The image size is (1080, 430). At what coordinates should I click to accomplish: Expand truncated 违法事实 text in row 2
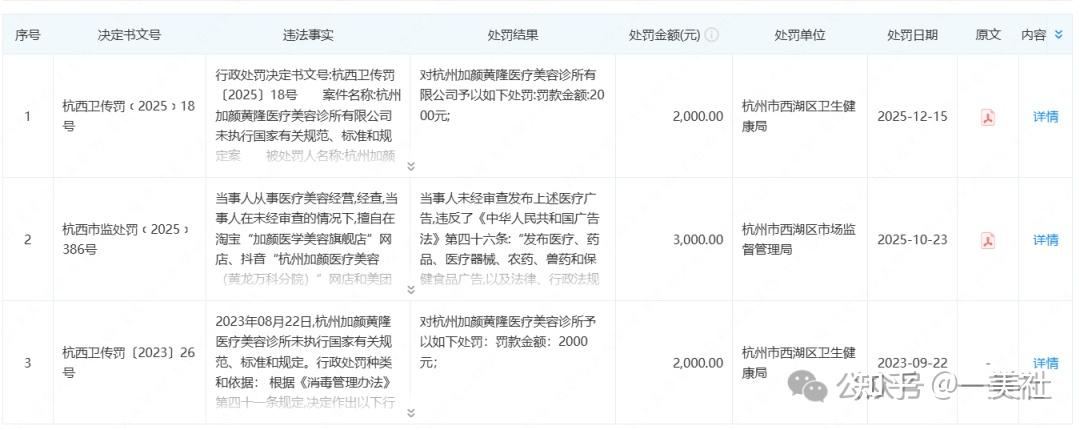point(411,289)
